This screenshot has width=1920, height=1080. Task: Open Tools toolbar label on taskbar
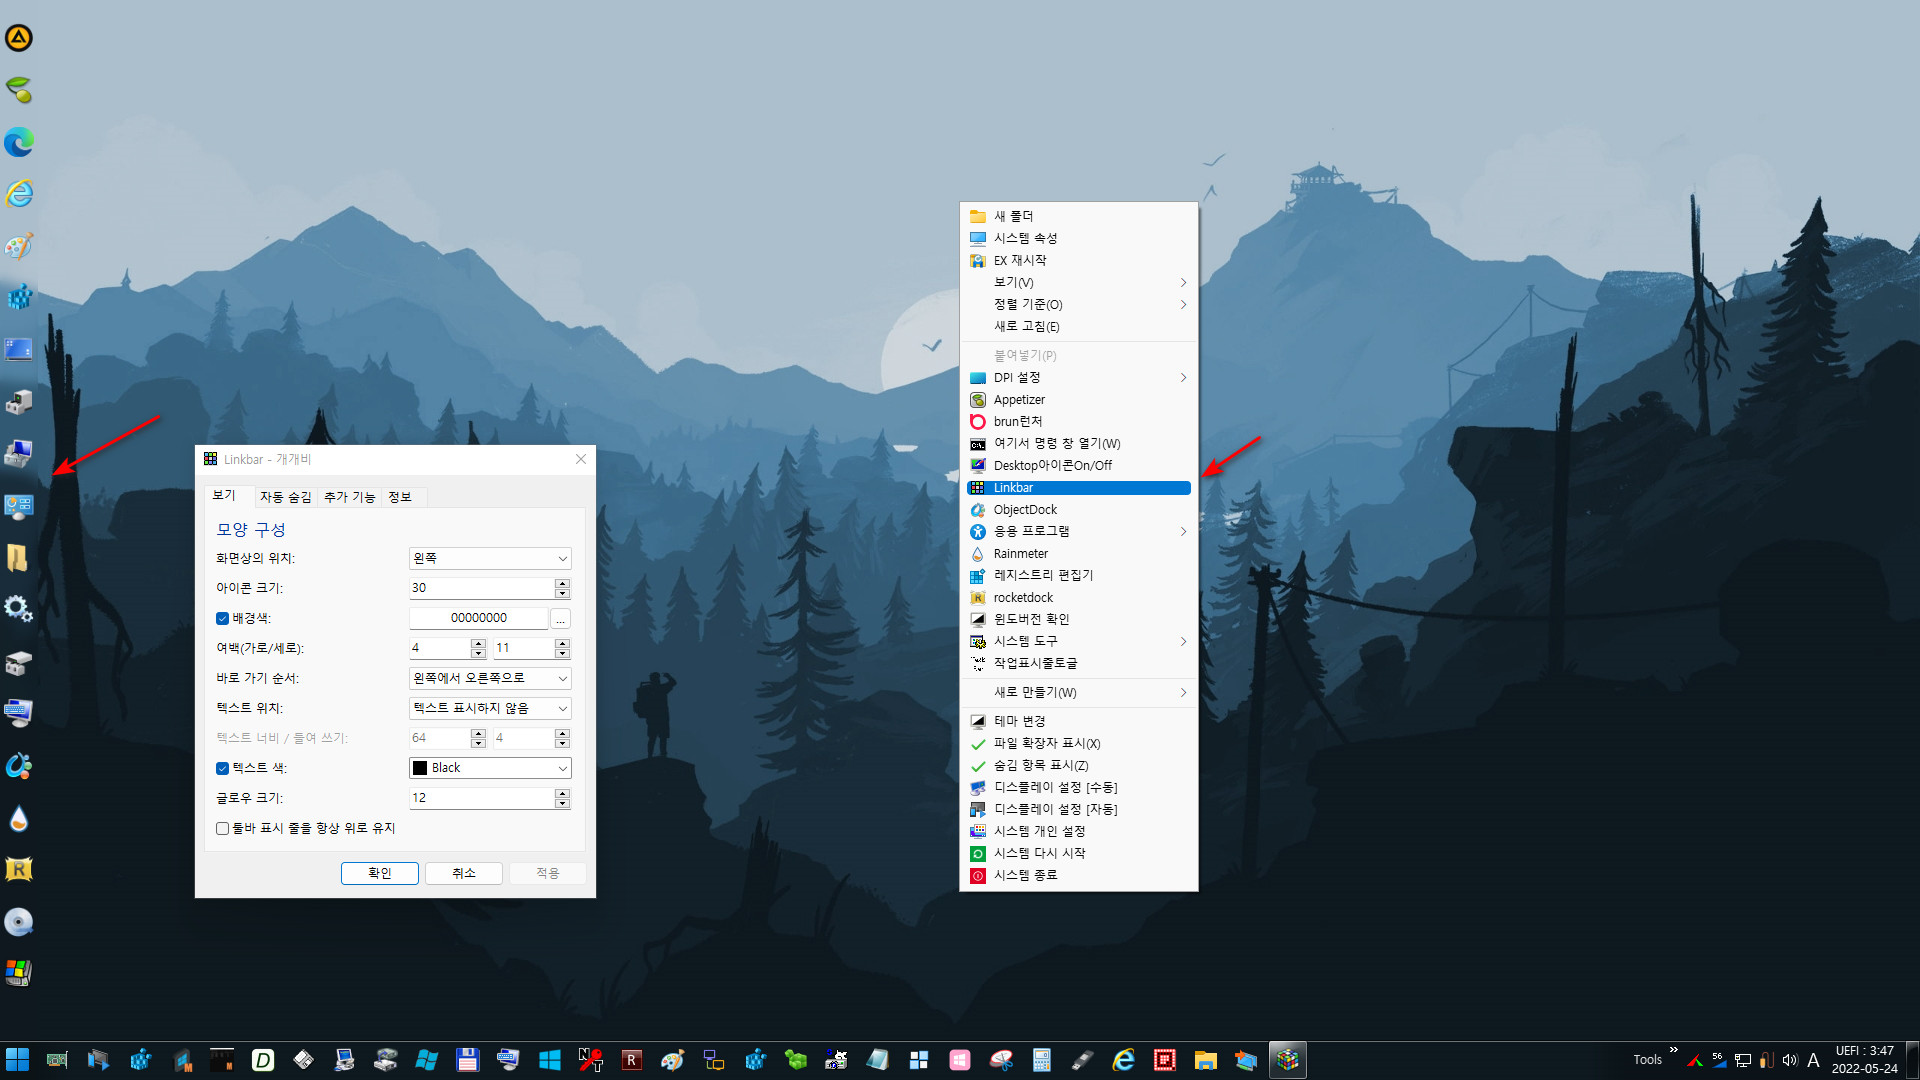tap(1647, 1060)
